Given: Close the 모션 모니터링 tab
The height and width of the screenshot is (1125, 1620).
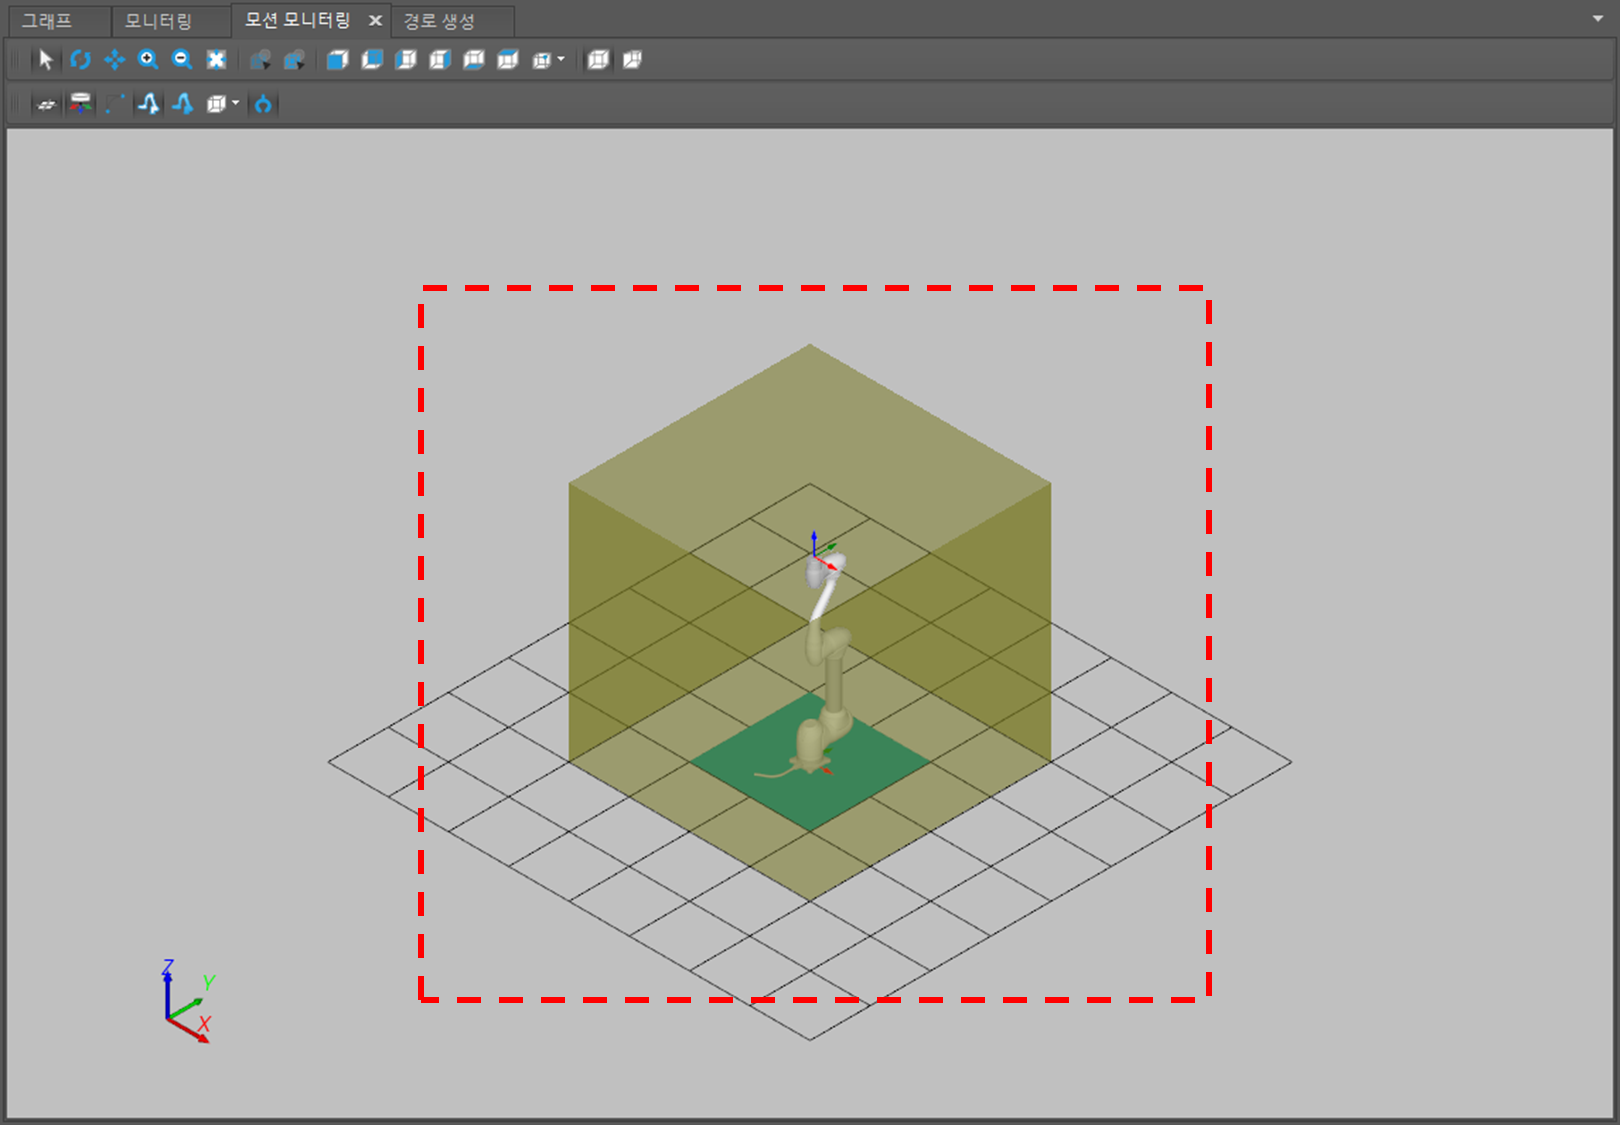Looking at the screenshot, I should 375,21.
